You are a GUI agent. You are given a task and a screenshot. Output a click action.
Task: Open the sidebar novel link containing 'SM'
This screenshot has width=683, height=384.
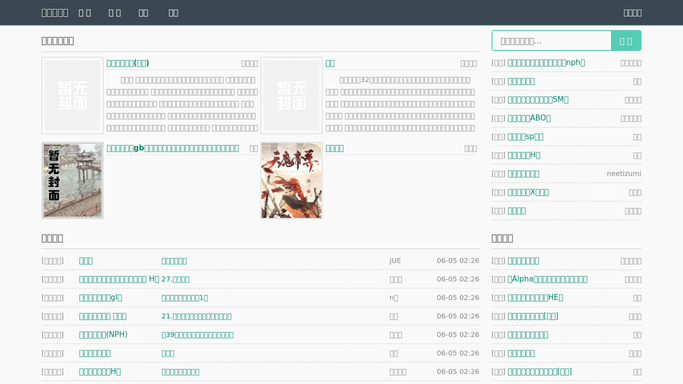click(x=538, y=100)
